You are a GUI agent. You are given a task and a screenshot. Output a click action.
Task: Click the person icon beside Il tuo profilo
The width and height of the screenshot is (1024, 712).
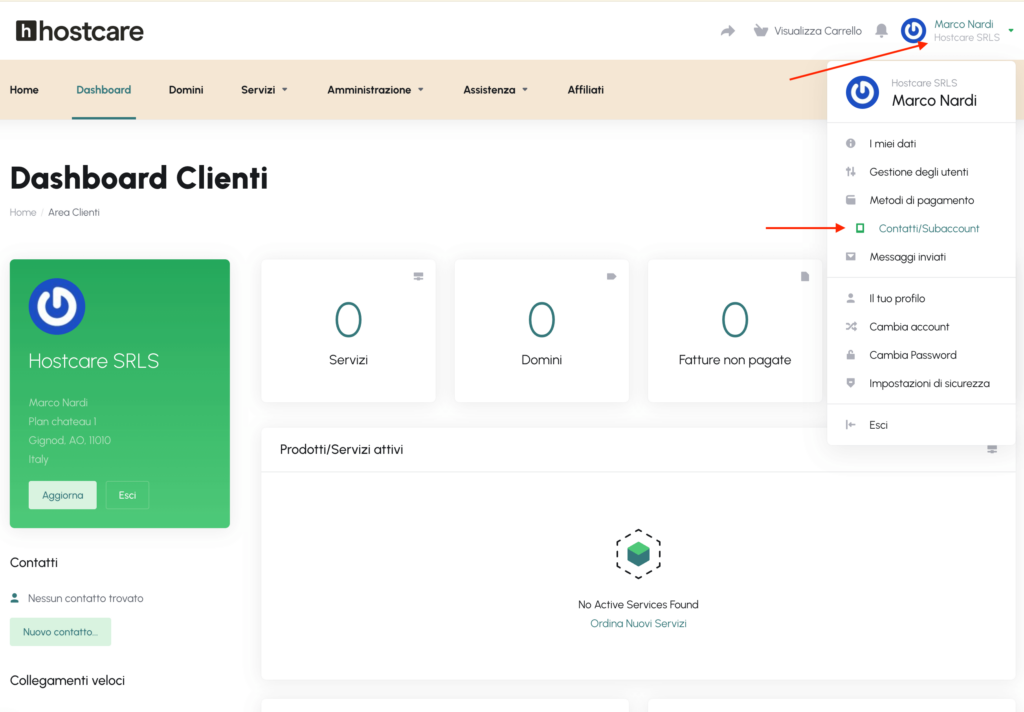click(x=850, y=298)
